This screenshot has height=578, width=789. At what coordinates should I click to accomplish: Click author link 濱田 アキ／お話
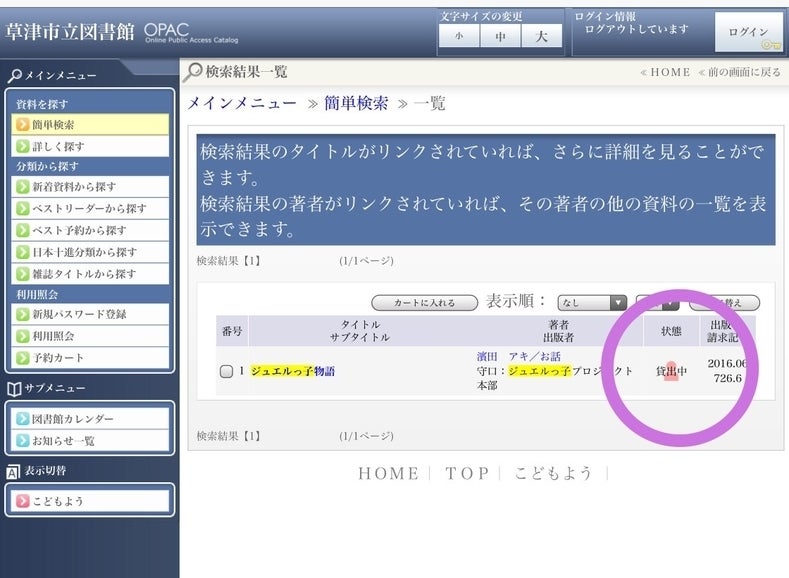click(518, 356)
